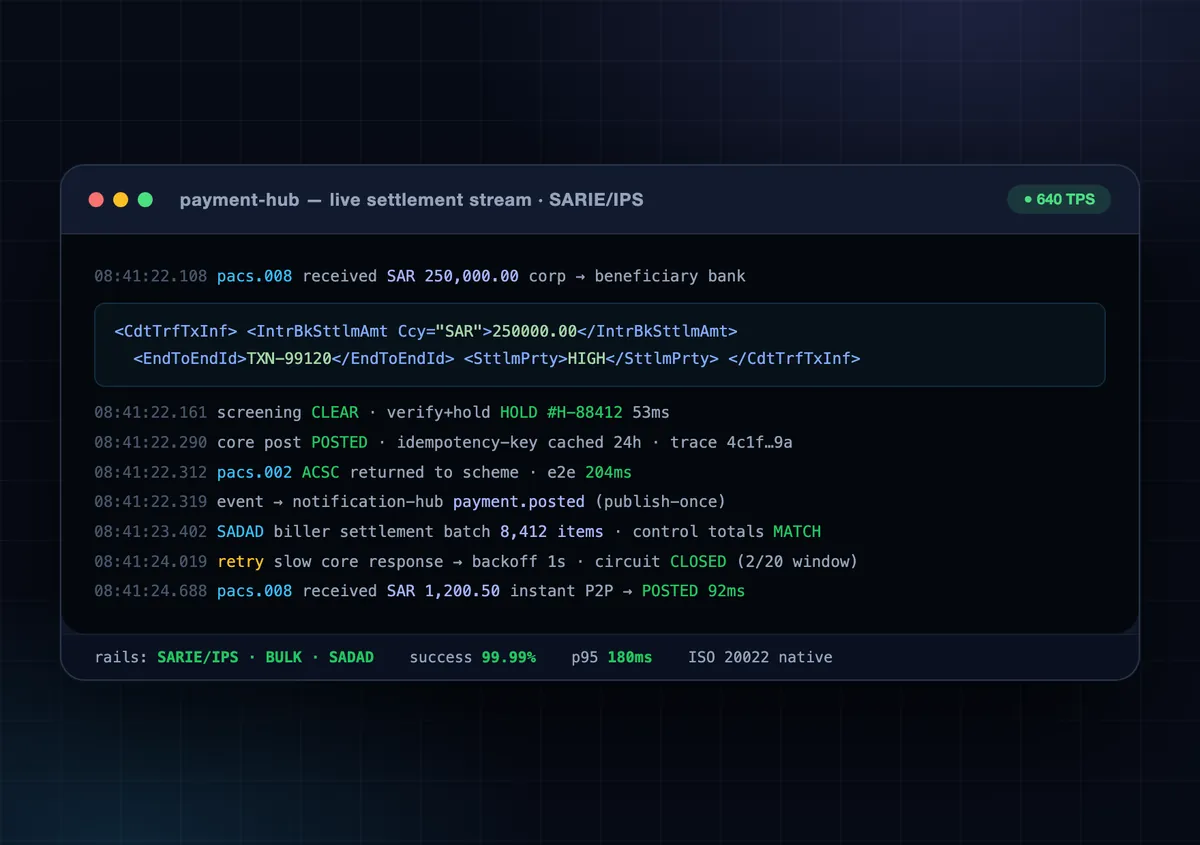Click the Ccy="SAR" attribute
Viewport: 1200px width, 845px height.
(x=440, y=331)
